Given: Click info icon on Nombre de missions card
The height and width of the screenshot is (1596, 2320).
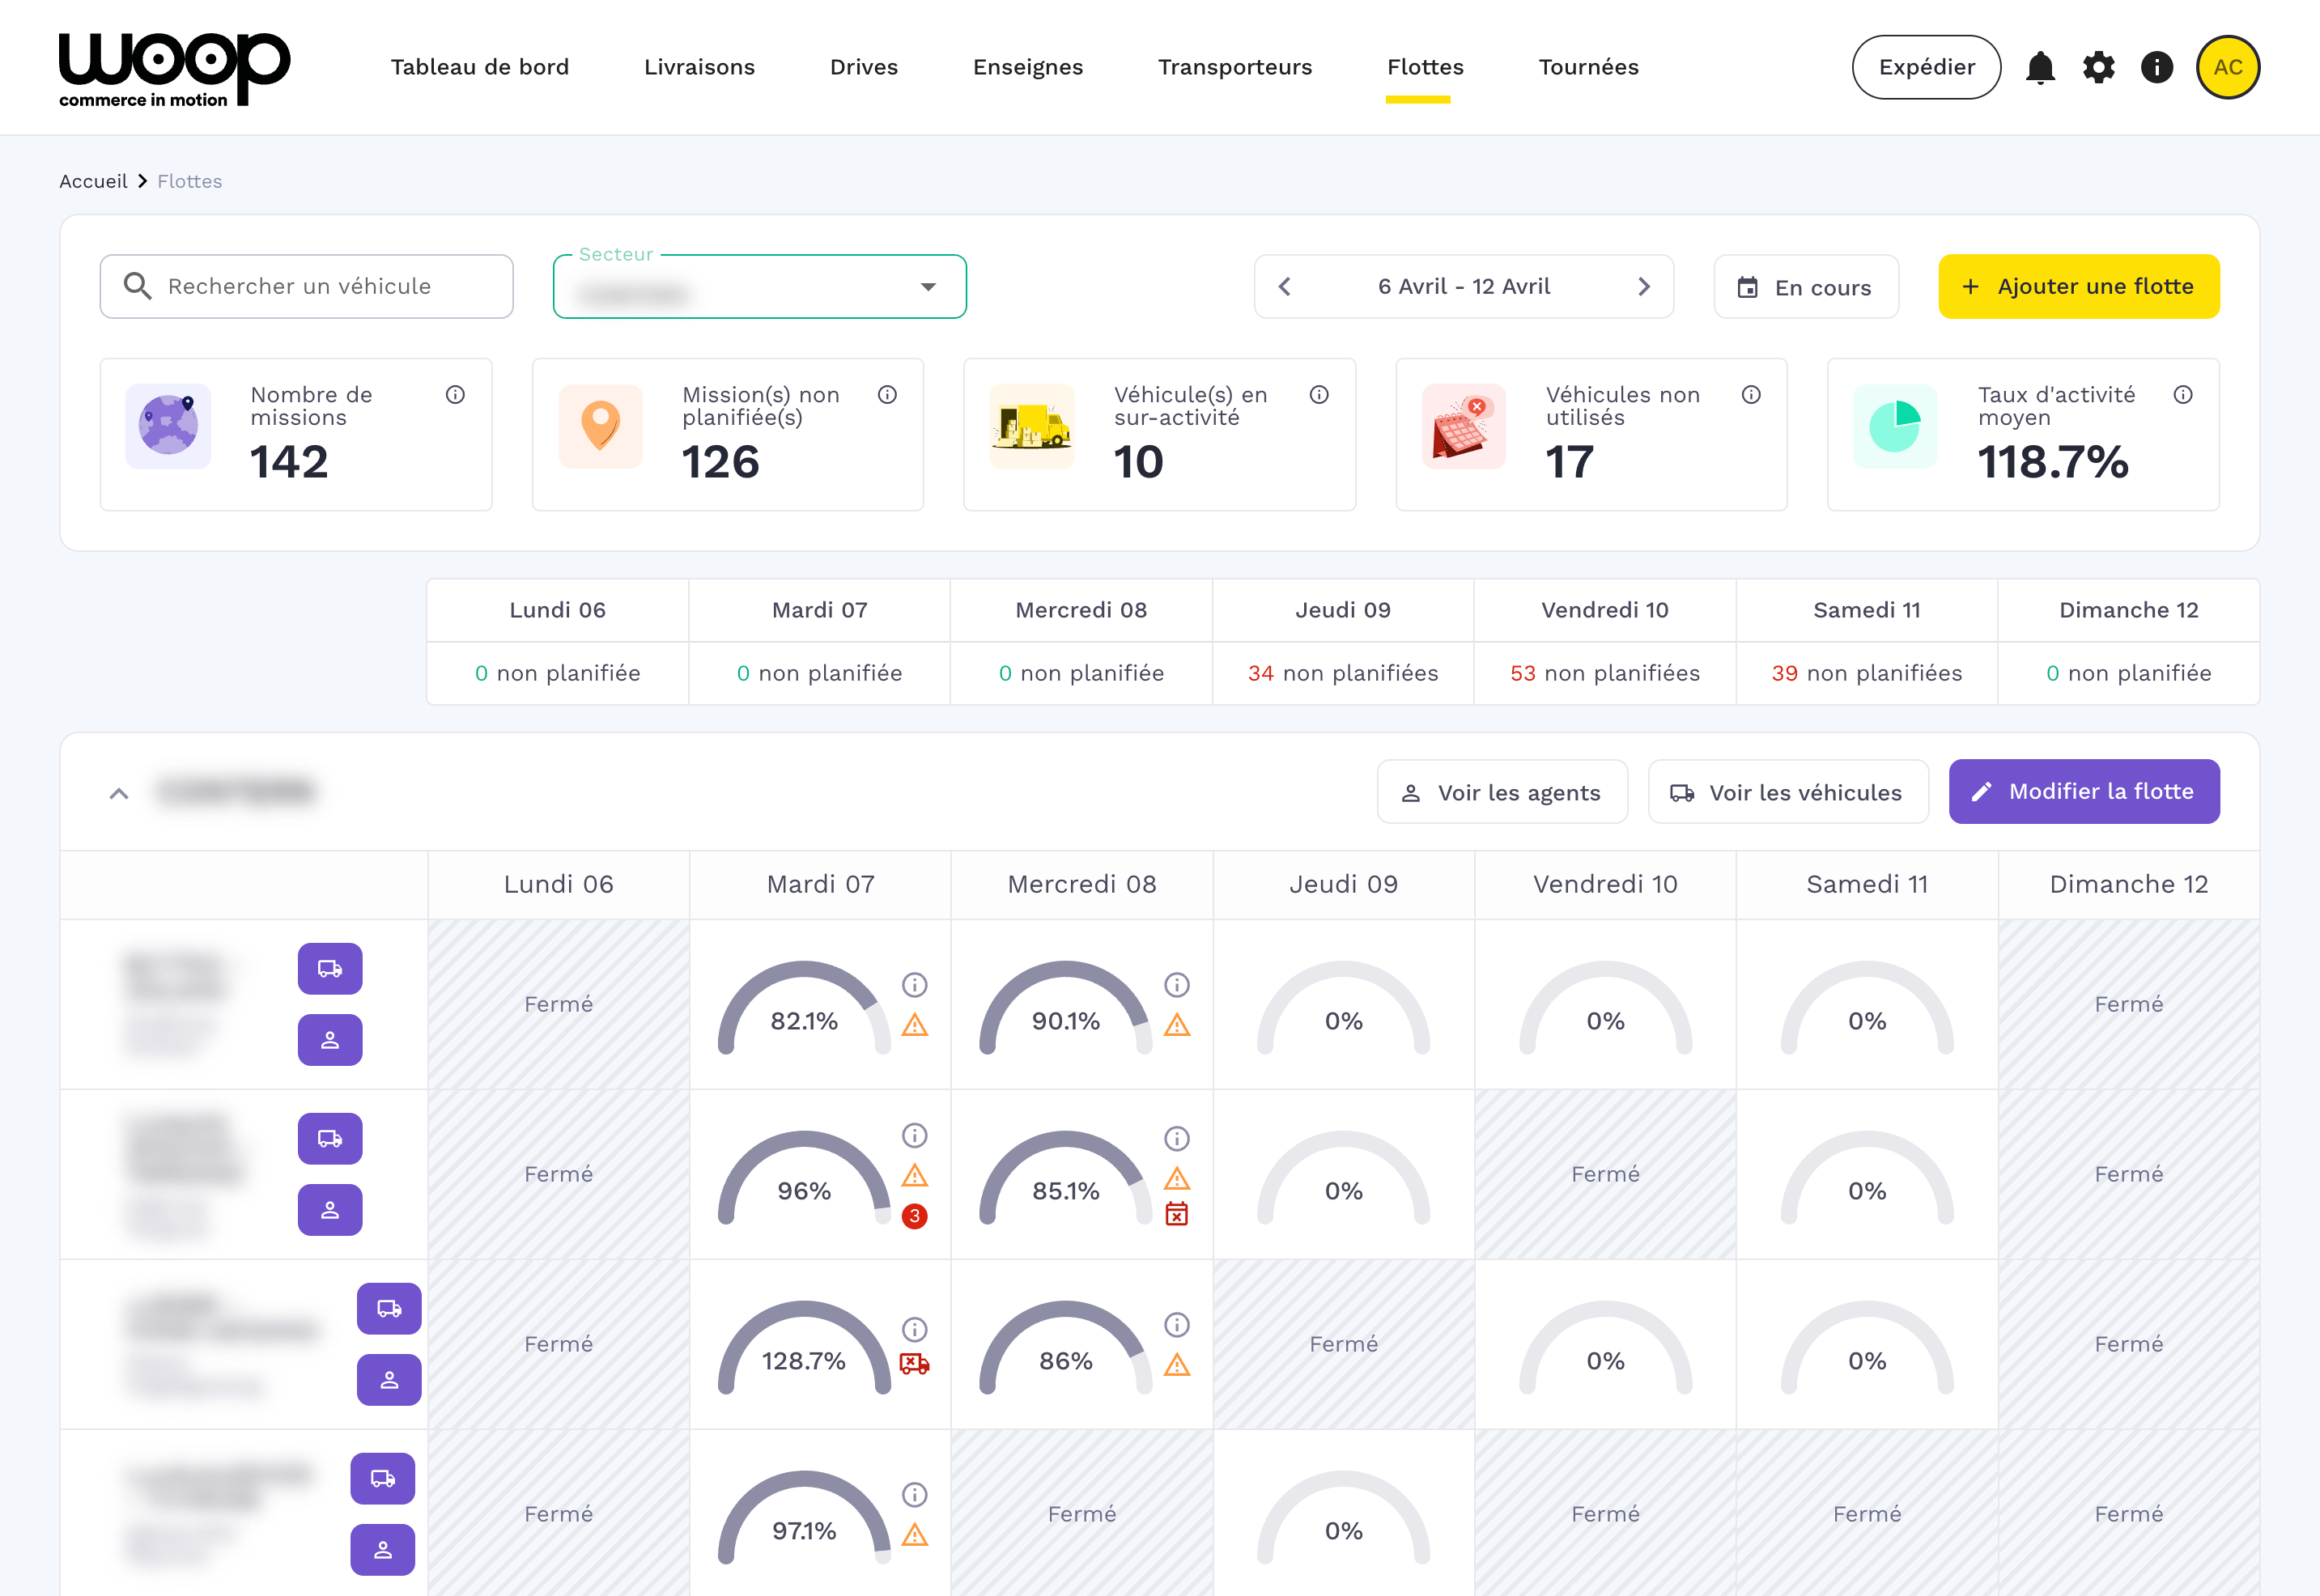Looking at the screenshot, I should coord(455,395).
